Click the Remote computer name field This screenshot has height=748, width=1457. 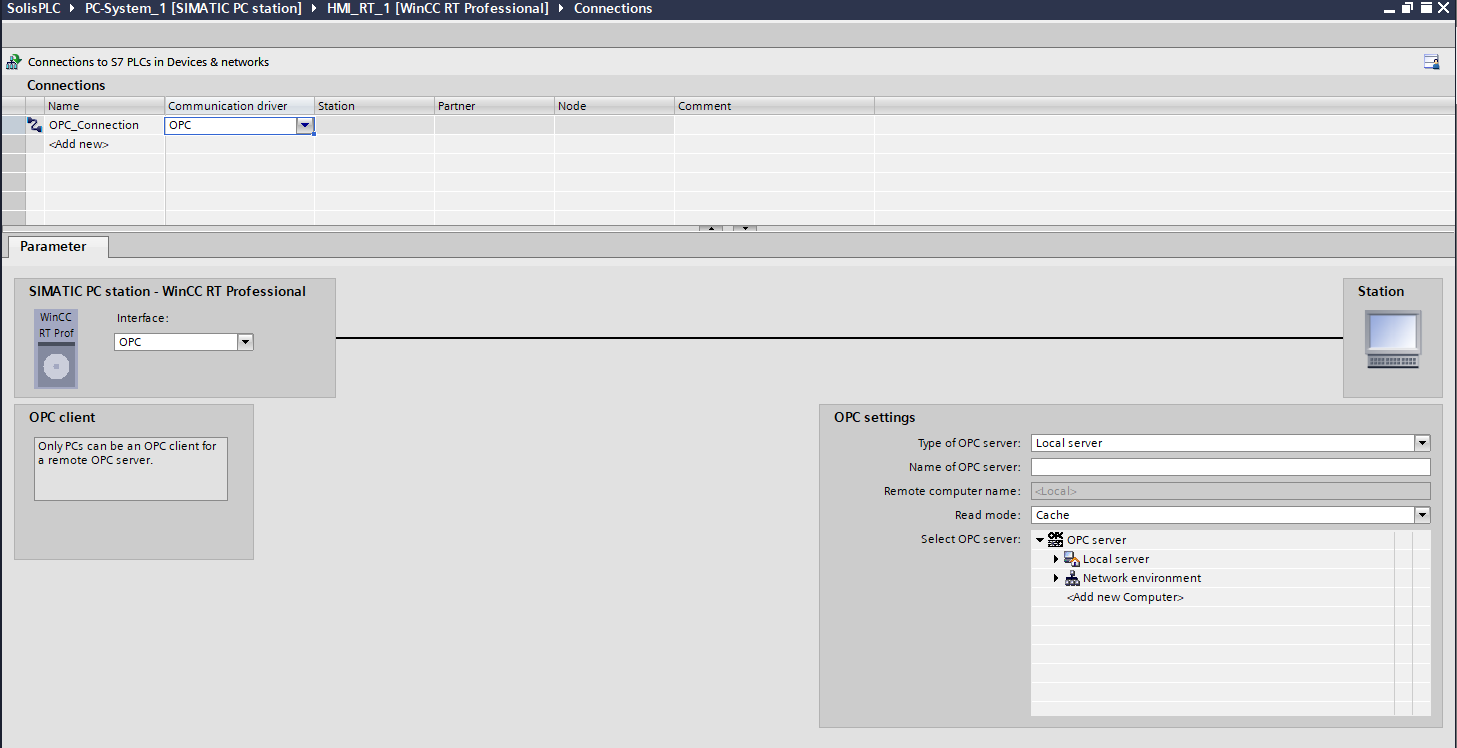point(1230,491)
